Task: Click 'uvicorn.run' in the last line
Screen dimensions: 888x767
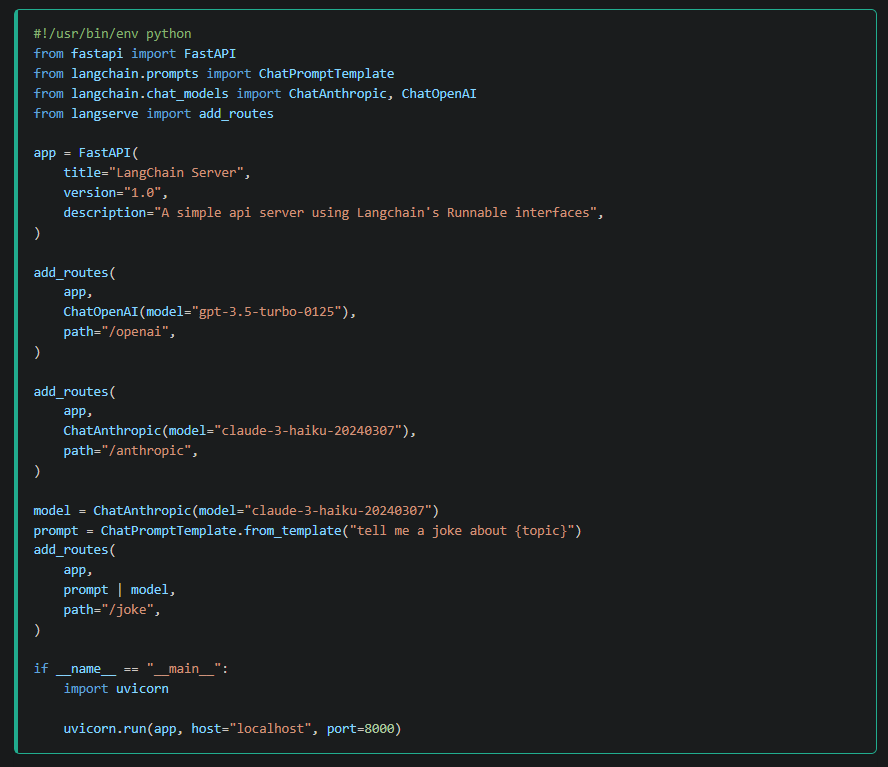Action: pyautogui.click(x=105, y=729)
